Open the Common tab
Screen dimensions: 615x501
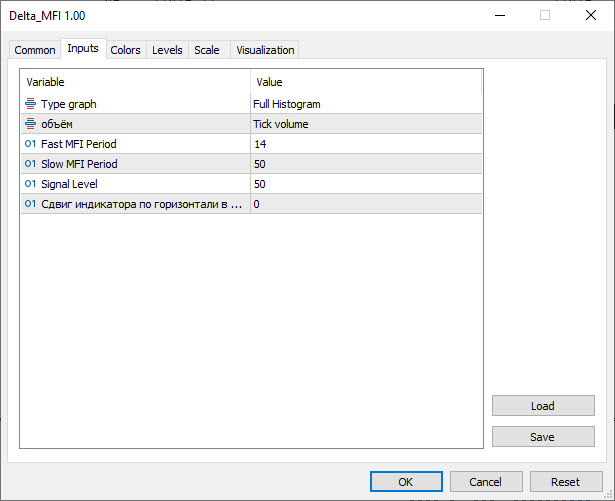35,50
